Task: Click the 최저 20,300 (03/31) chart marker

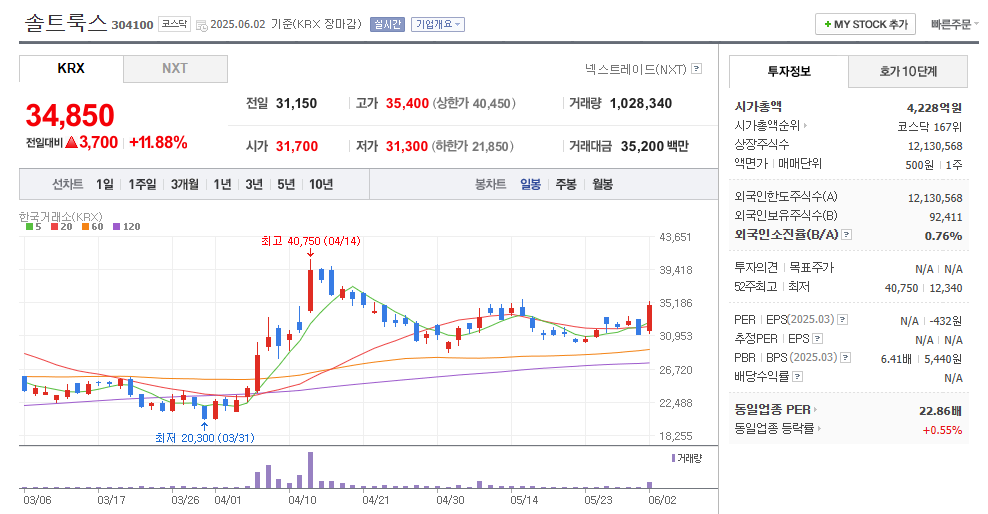Action: (x=205, y=438)
